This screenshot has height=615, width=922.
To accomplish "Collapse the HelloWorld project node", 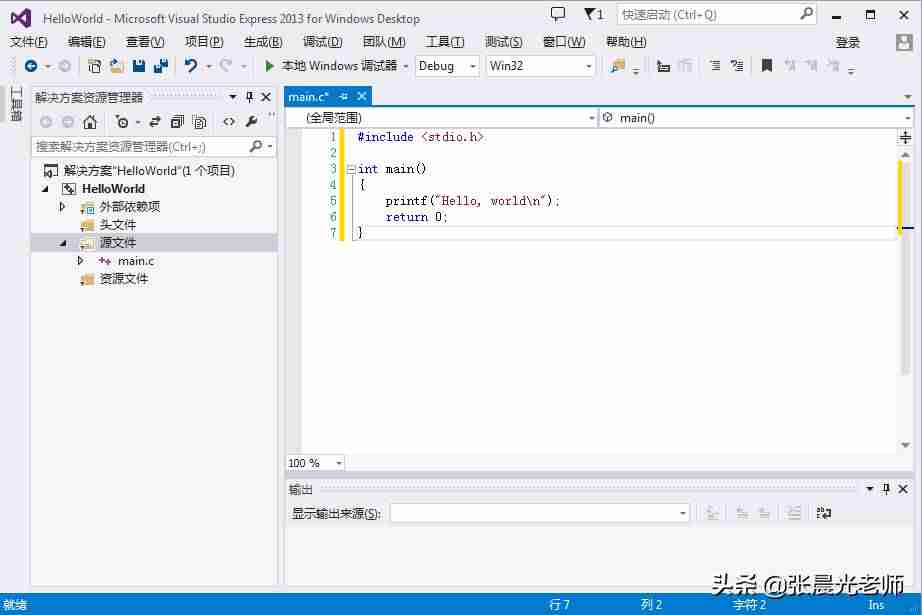I will pyautogui.click(x=46, y=189).
